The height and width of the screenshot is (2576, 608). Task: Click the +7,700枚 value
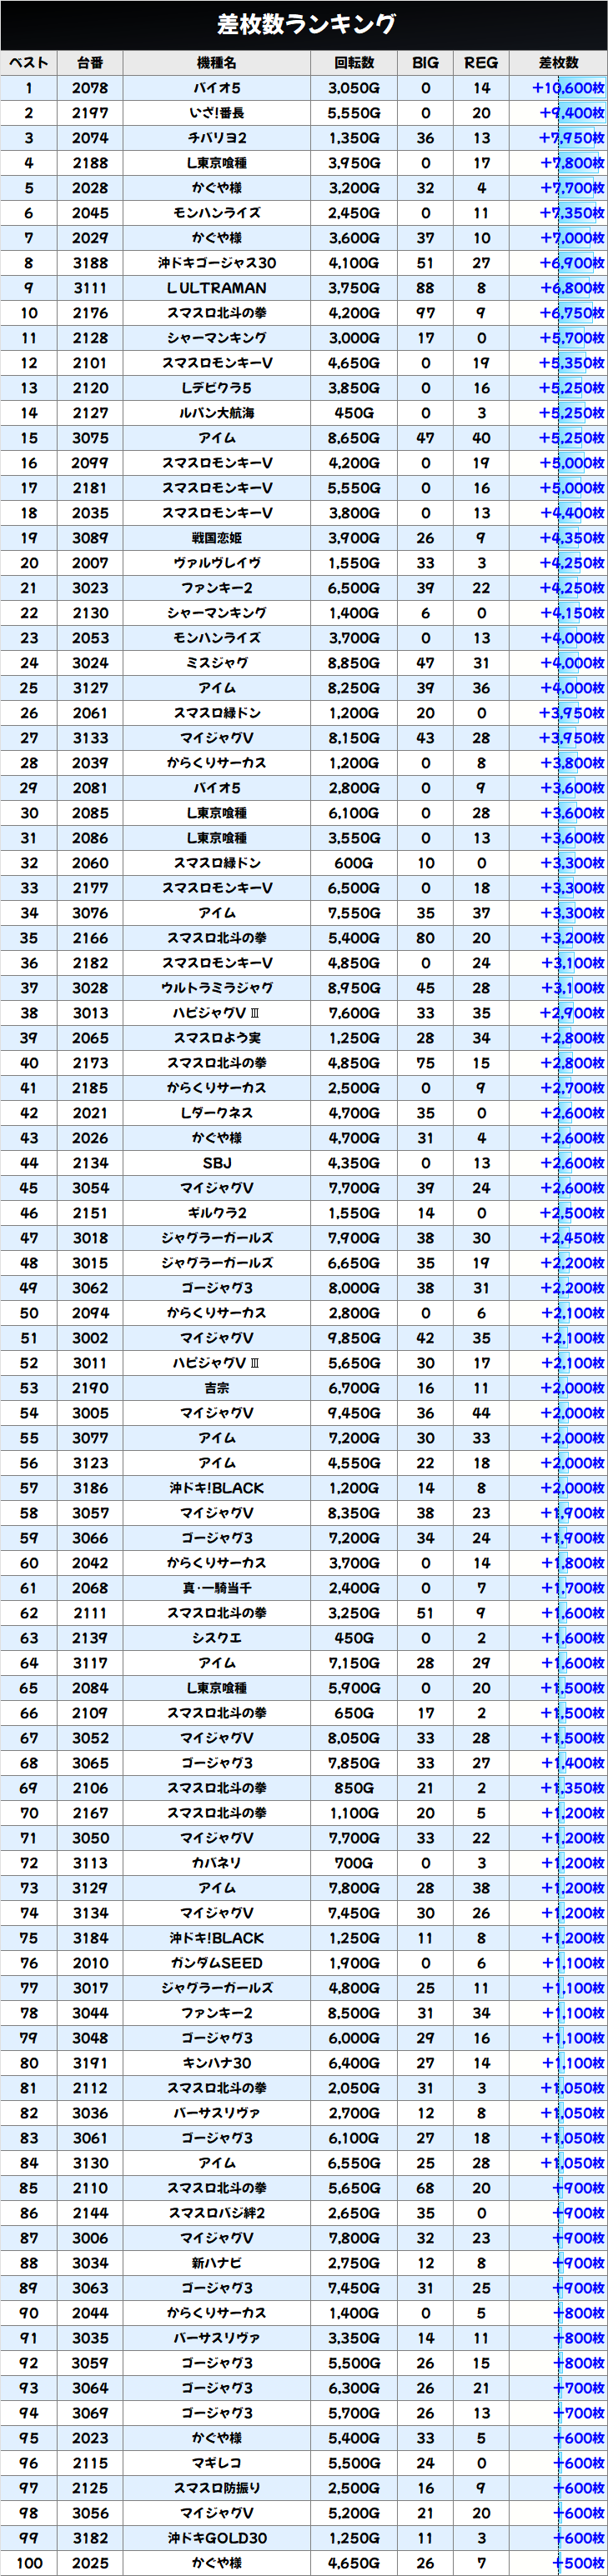pyautogui.click(x=571, y=188)
